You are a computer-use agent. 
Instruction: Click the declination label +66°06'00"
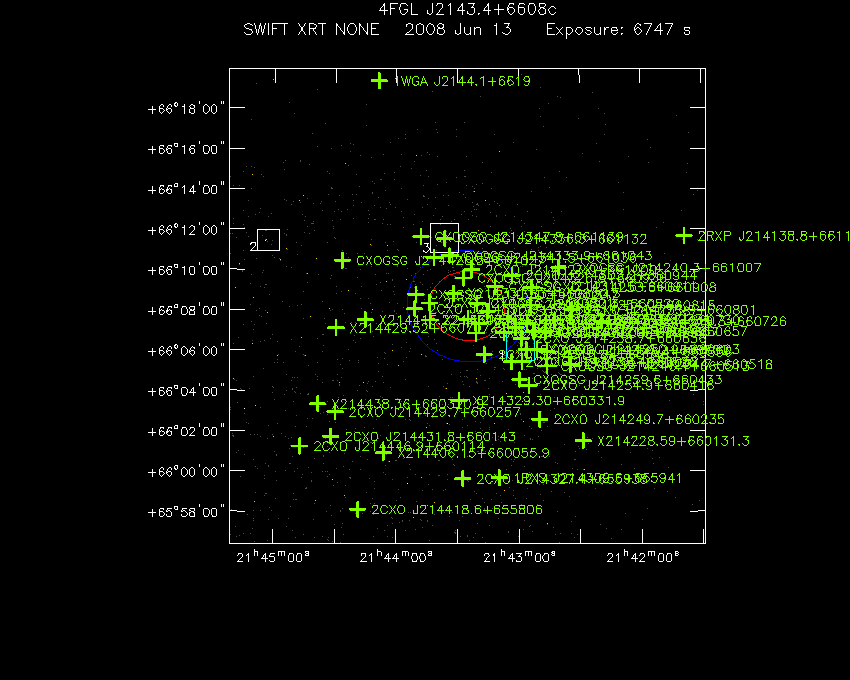[x=186, y=351]
